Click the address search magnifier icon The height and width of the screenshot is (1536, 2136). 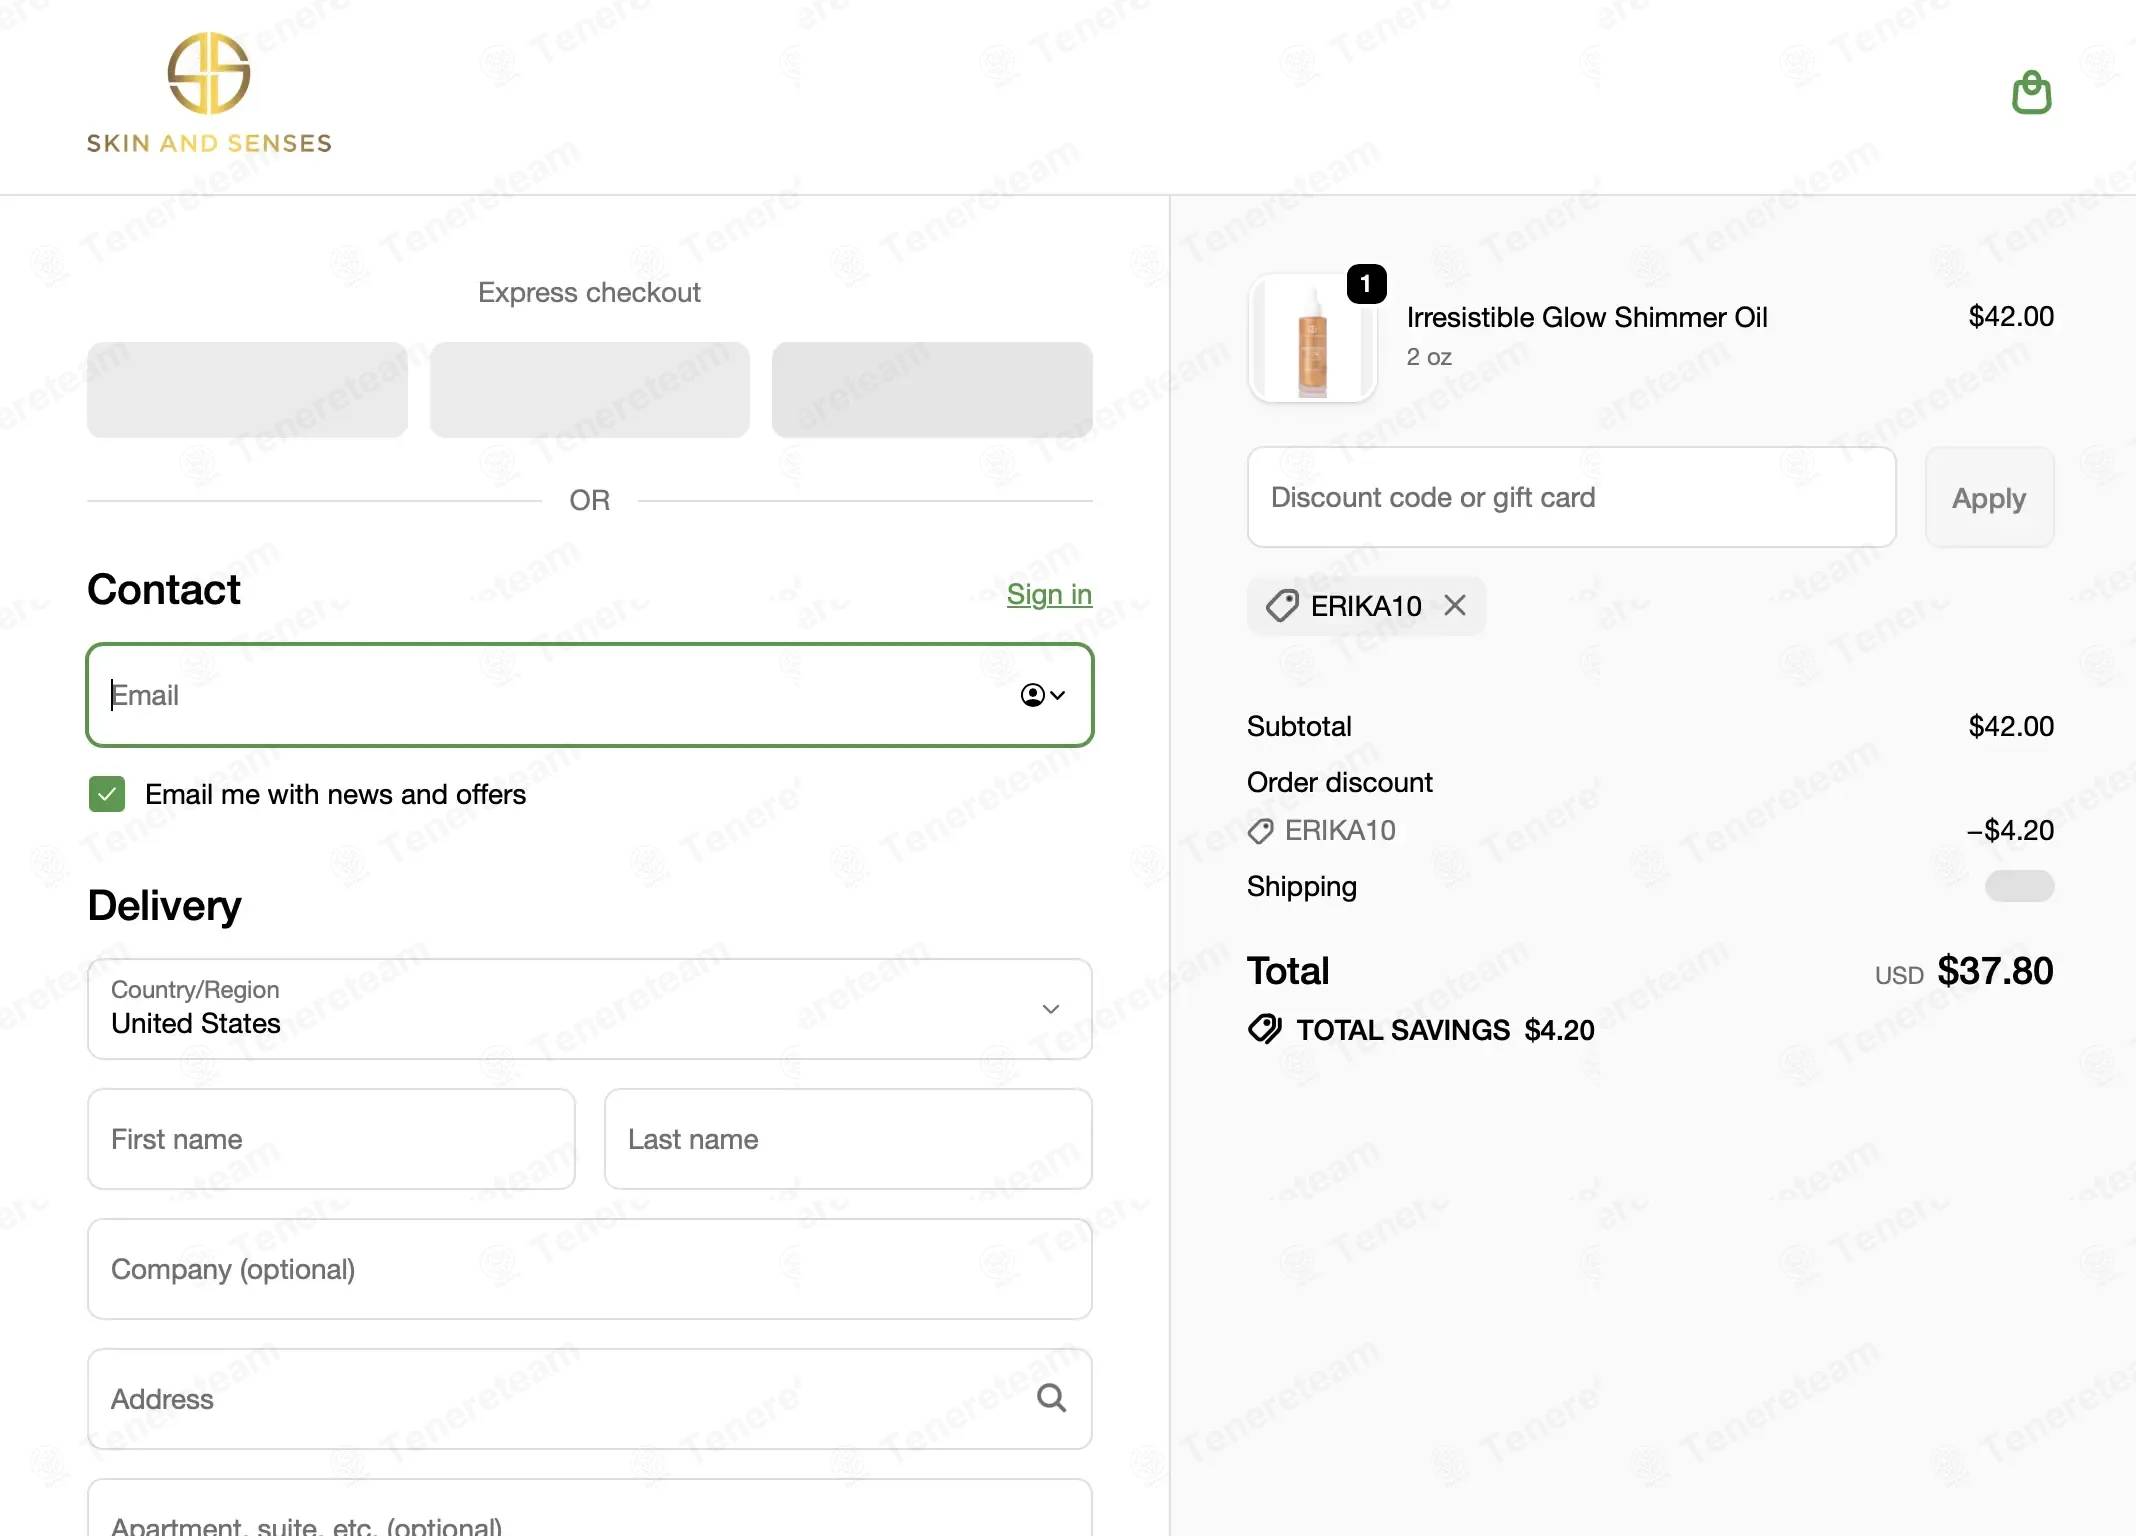(1051, 1397)
